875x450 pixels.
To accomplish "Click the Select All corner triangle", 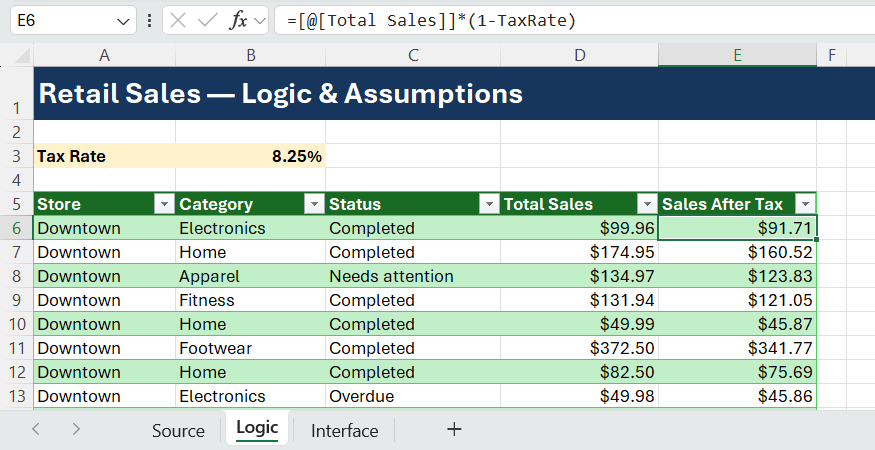I will (x=22, y=55).
